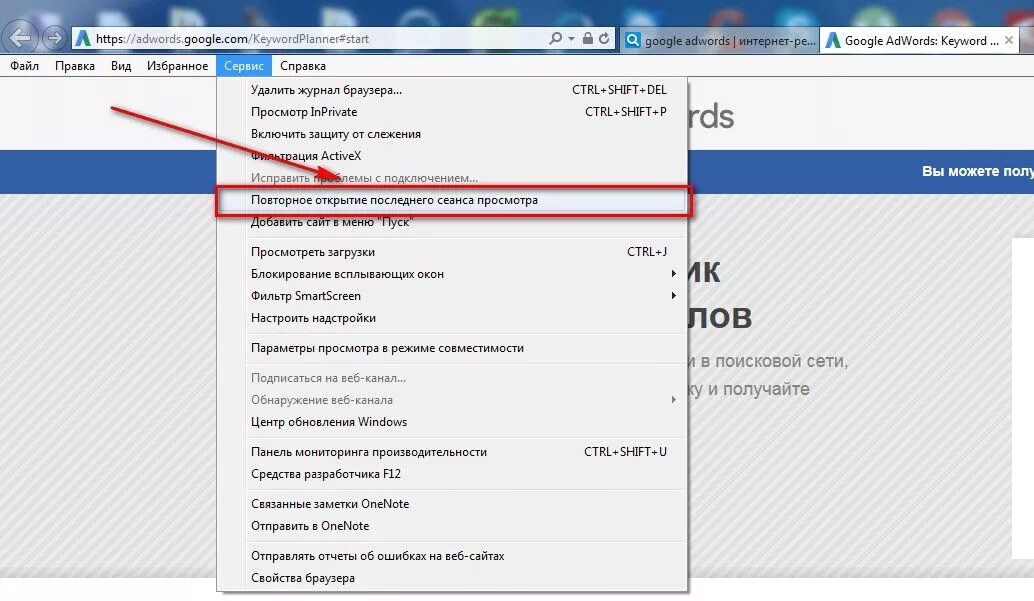Open the Справка menu
This screenshot has height=601, width=1034.
click(x=303, y=66)
